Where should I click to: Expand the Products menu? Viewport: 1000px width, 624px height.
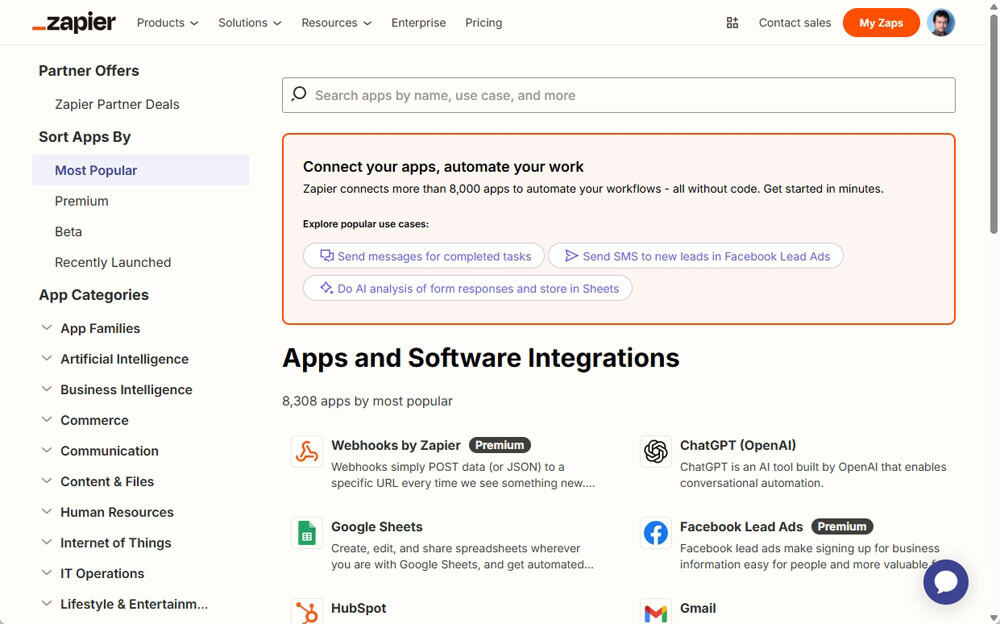pyautogui.click(x=168, y=23)
